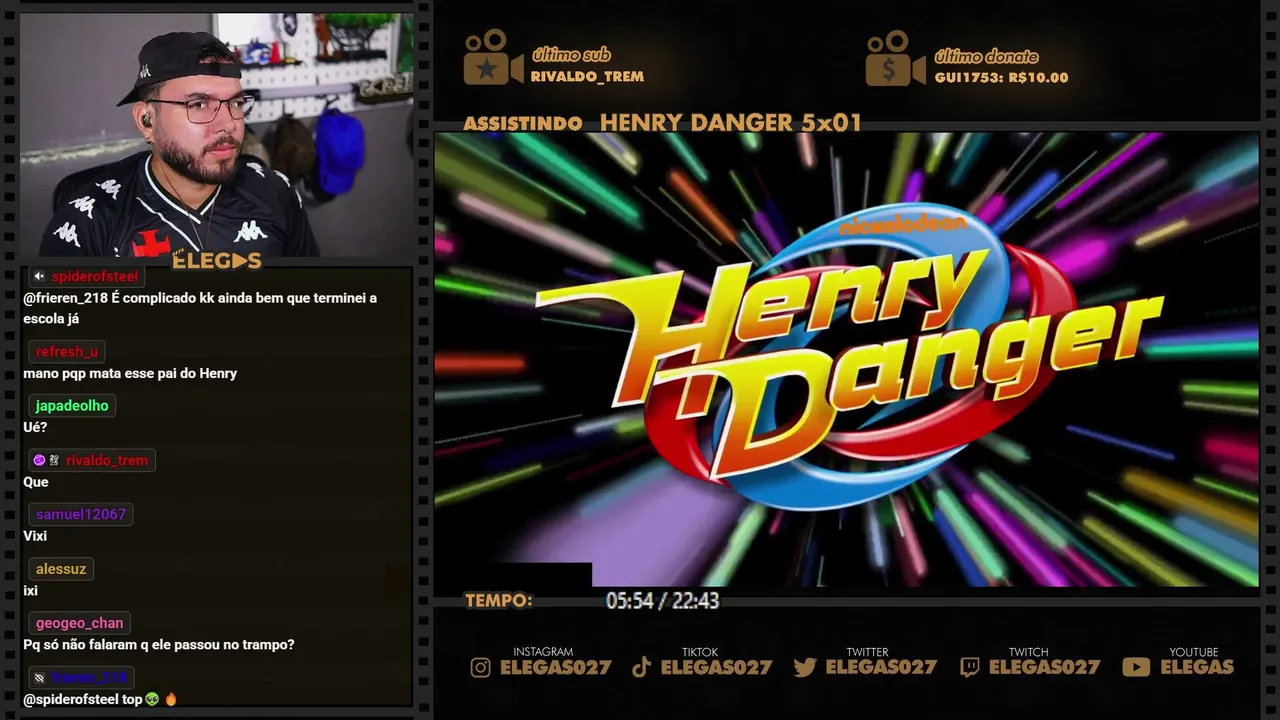This screenshot has height=720, width=1280.
Task: Click the ELEGAS YouTube channel name
Action: [x=1197, y=667]
